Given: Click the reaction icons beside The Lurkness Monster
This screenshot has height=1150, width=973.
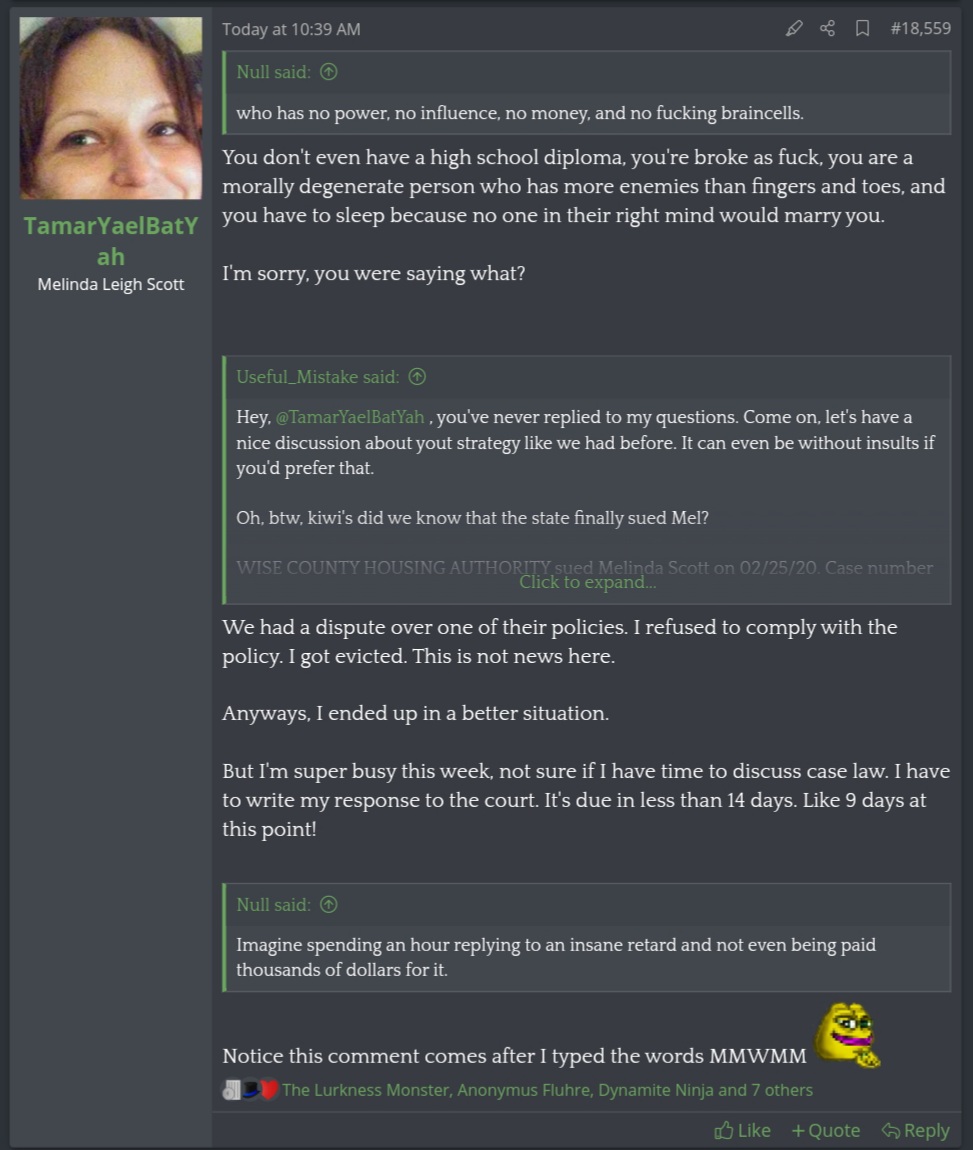Looking at the screenshot, I should 250,1090.
